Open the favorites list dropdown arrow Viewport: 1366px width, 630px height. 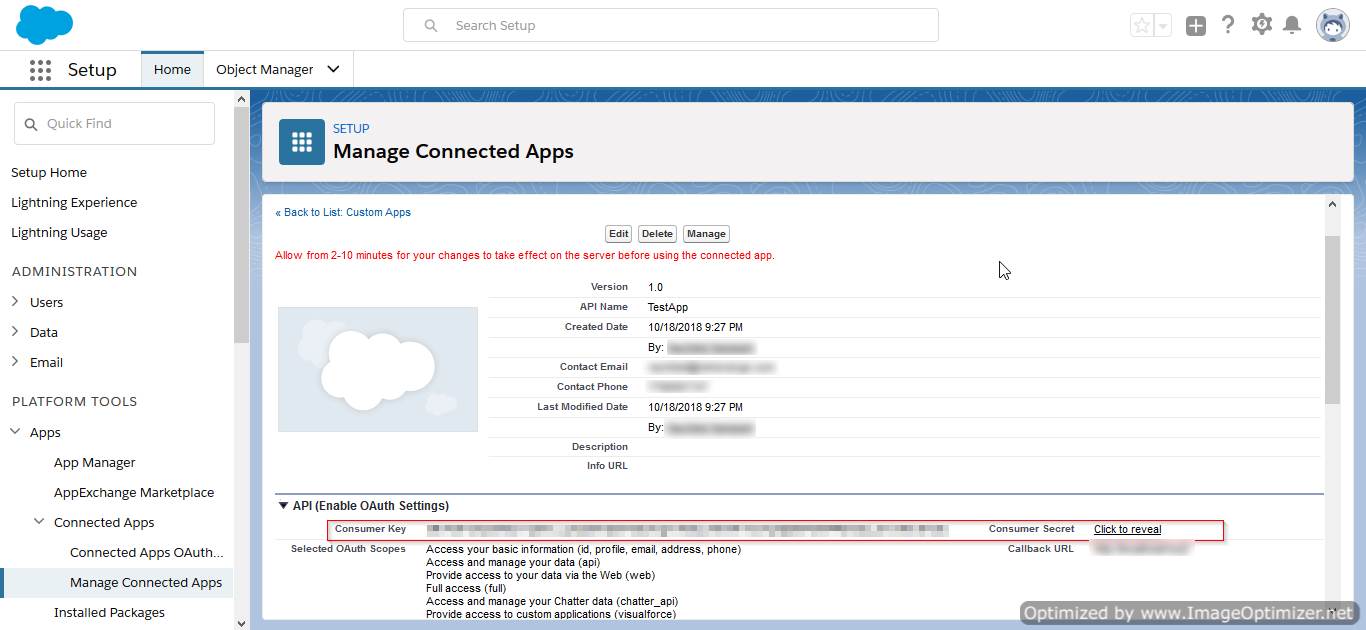(1162, 26)
